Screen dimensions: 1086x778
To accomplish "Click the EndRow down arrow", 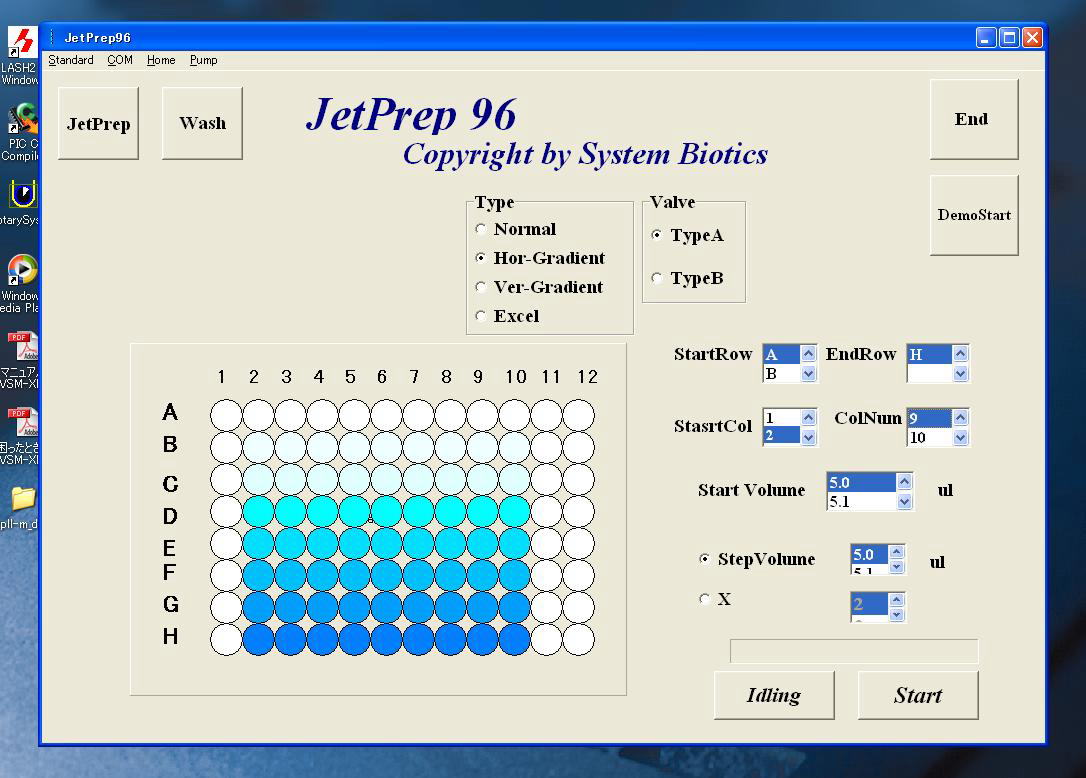I will tap(960, 373).
